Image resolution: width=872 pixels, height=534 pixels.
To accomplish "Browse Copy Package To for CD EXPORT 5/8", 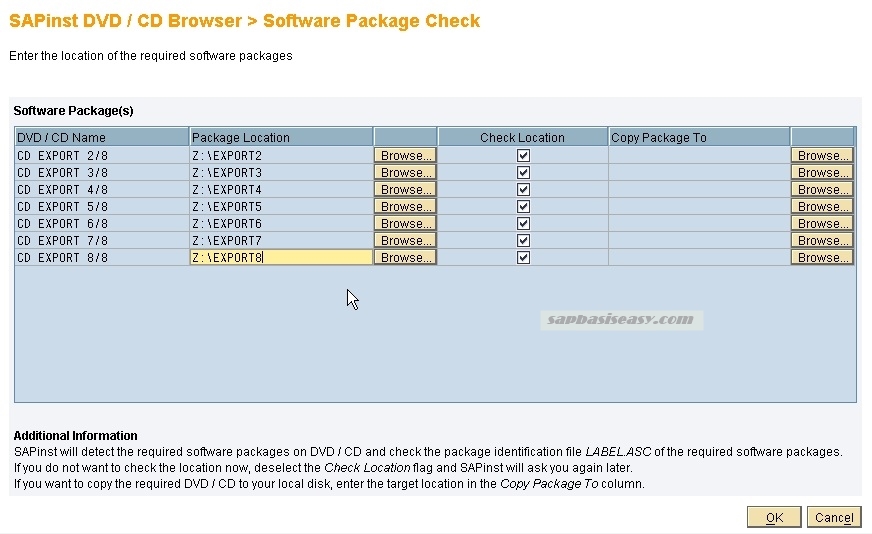I will pos(823,206).
